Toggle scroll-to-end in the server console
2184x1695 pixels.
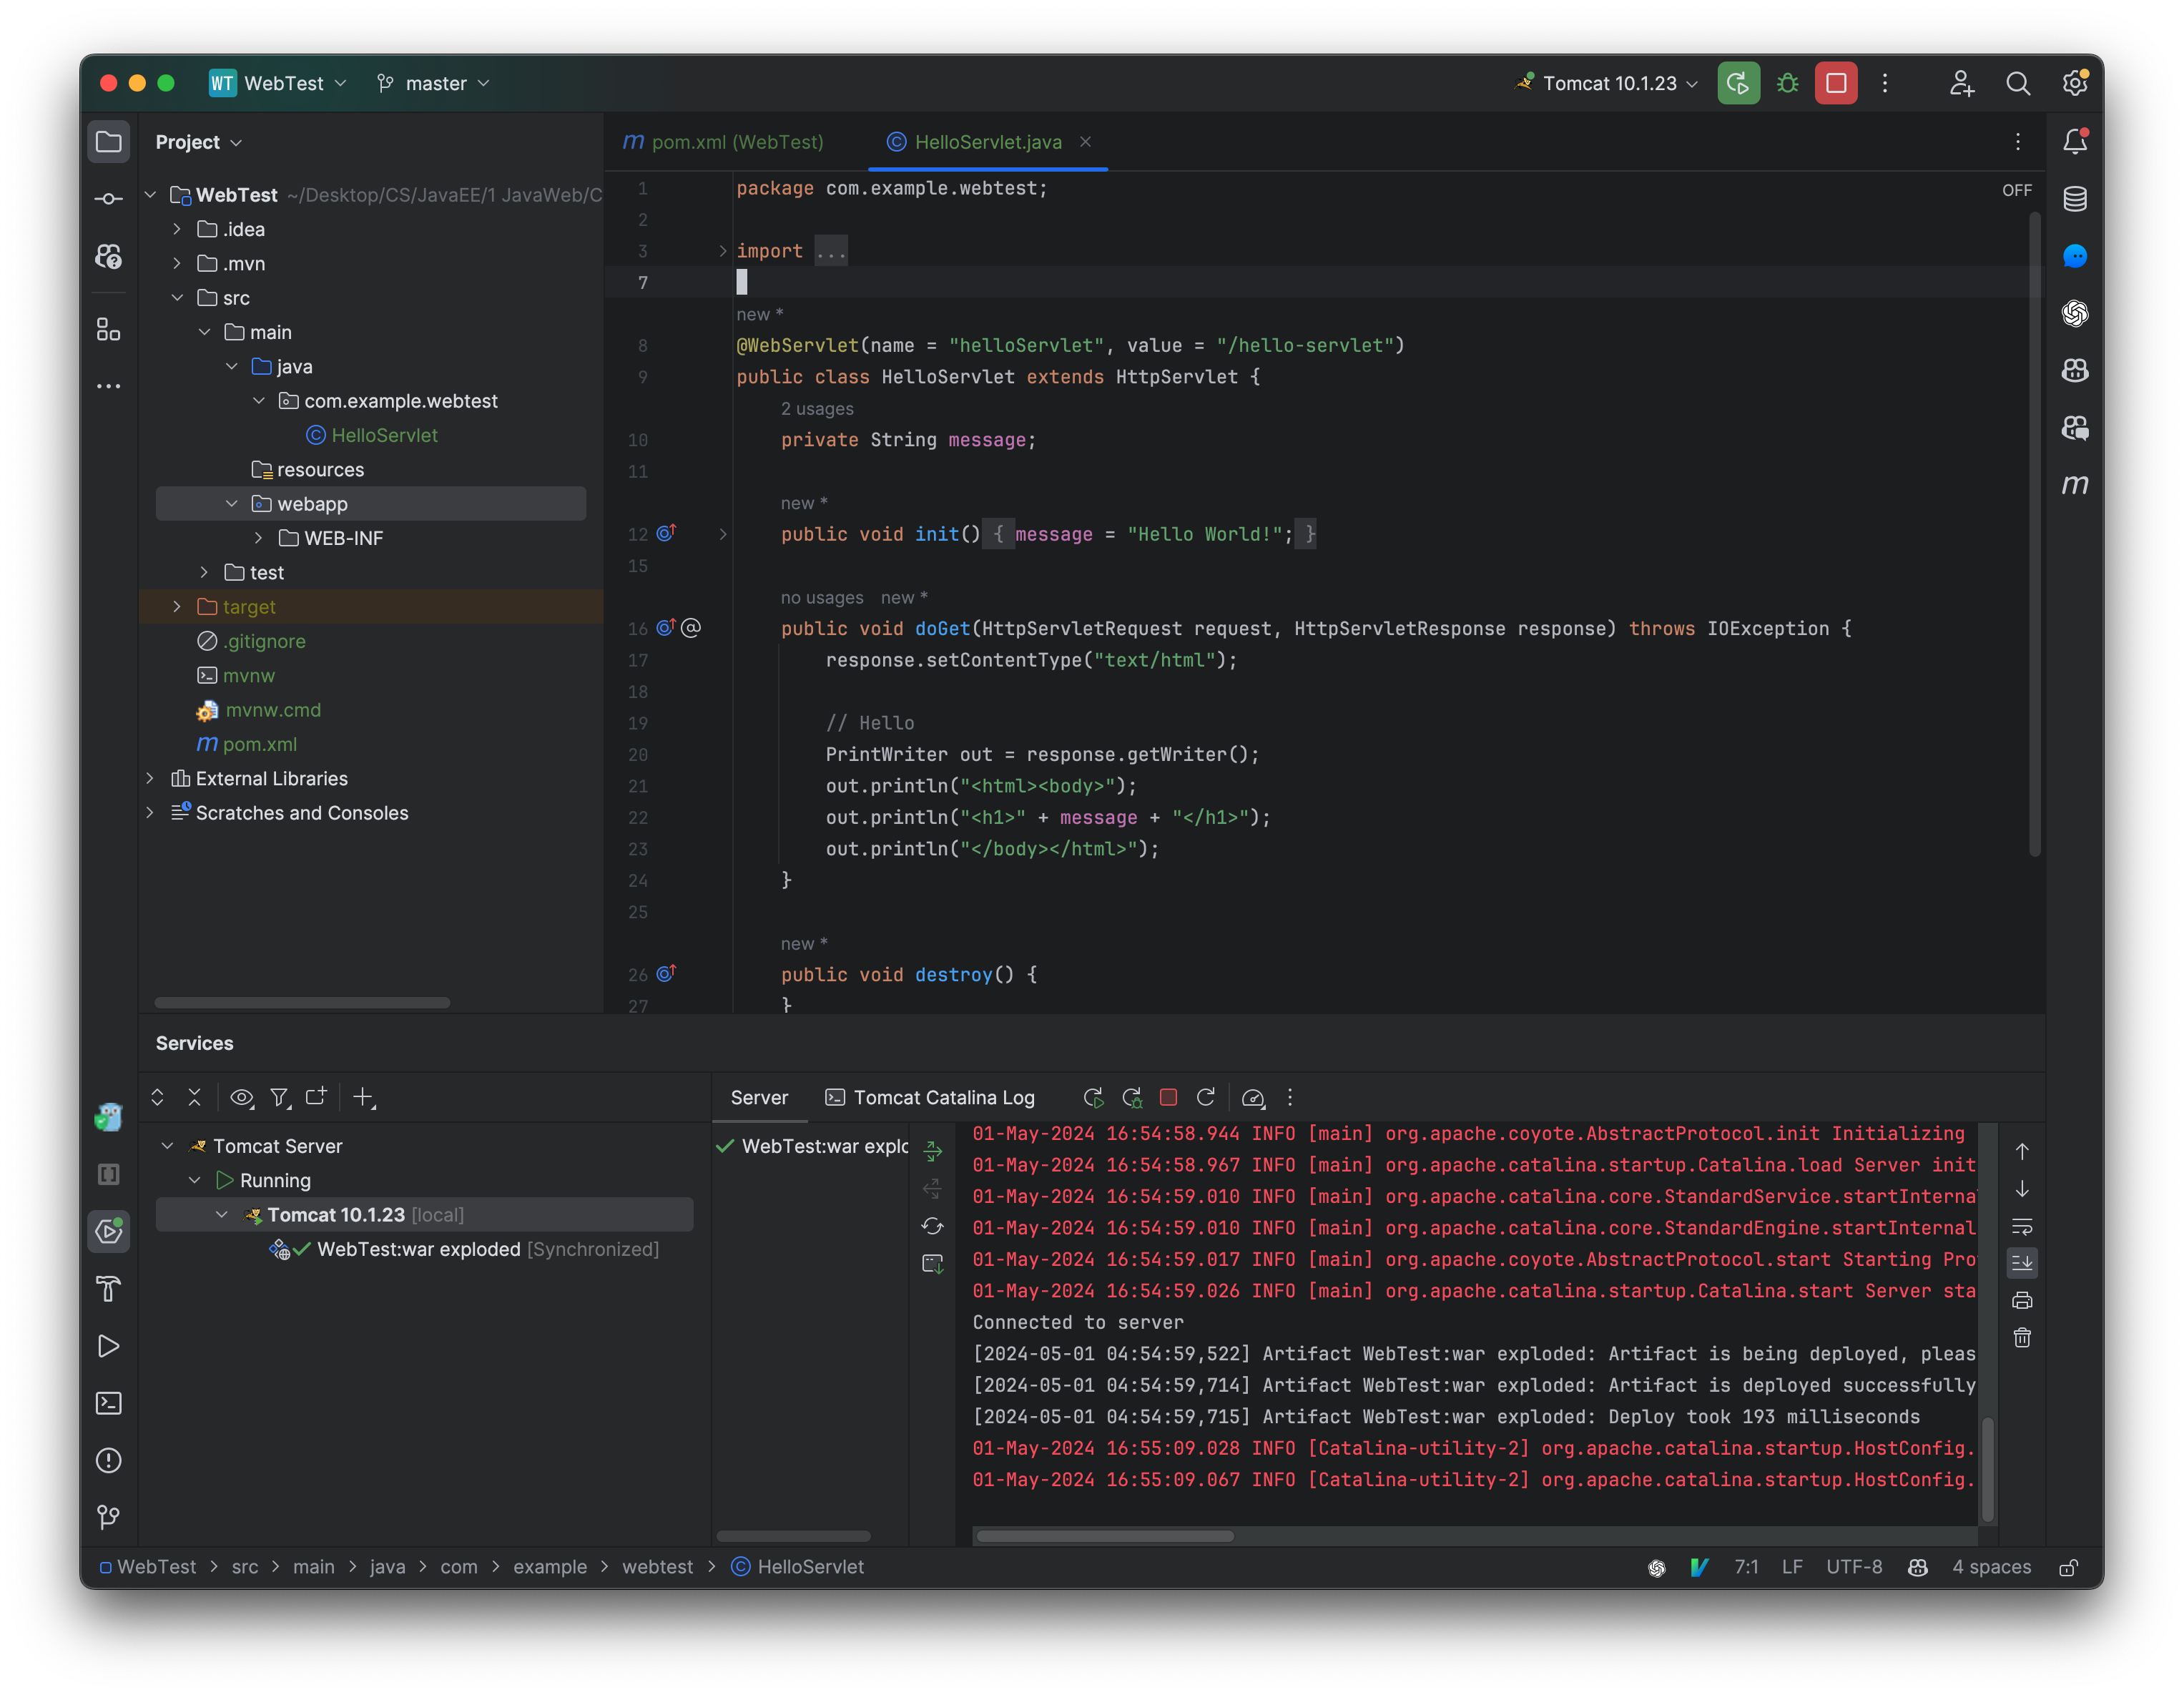(x=2022, y=1262)
